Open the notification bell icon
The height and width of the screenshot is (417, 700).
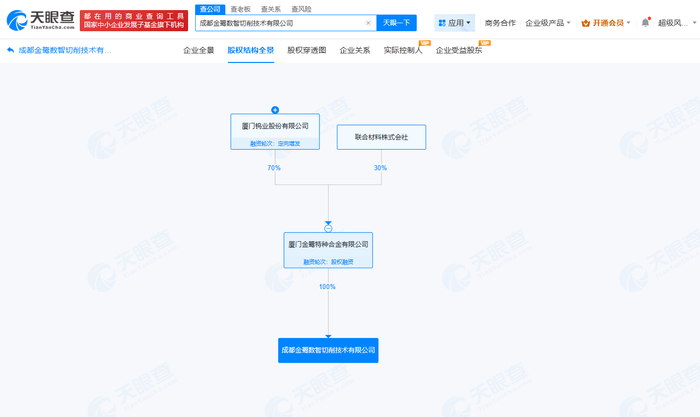[x=645, y=22]
